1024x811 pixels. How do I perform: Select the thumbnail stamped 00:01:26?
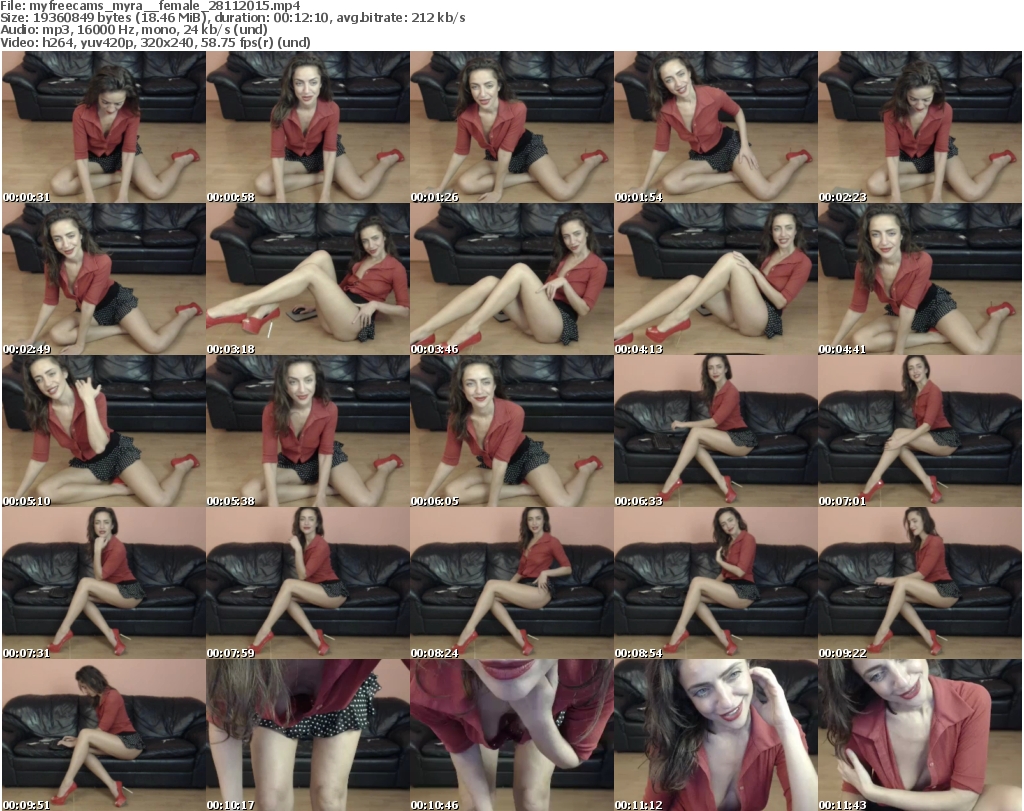pos(512,127)
